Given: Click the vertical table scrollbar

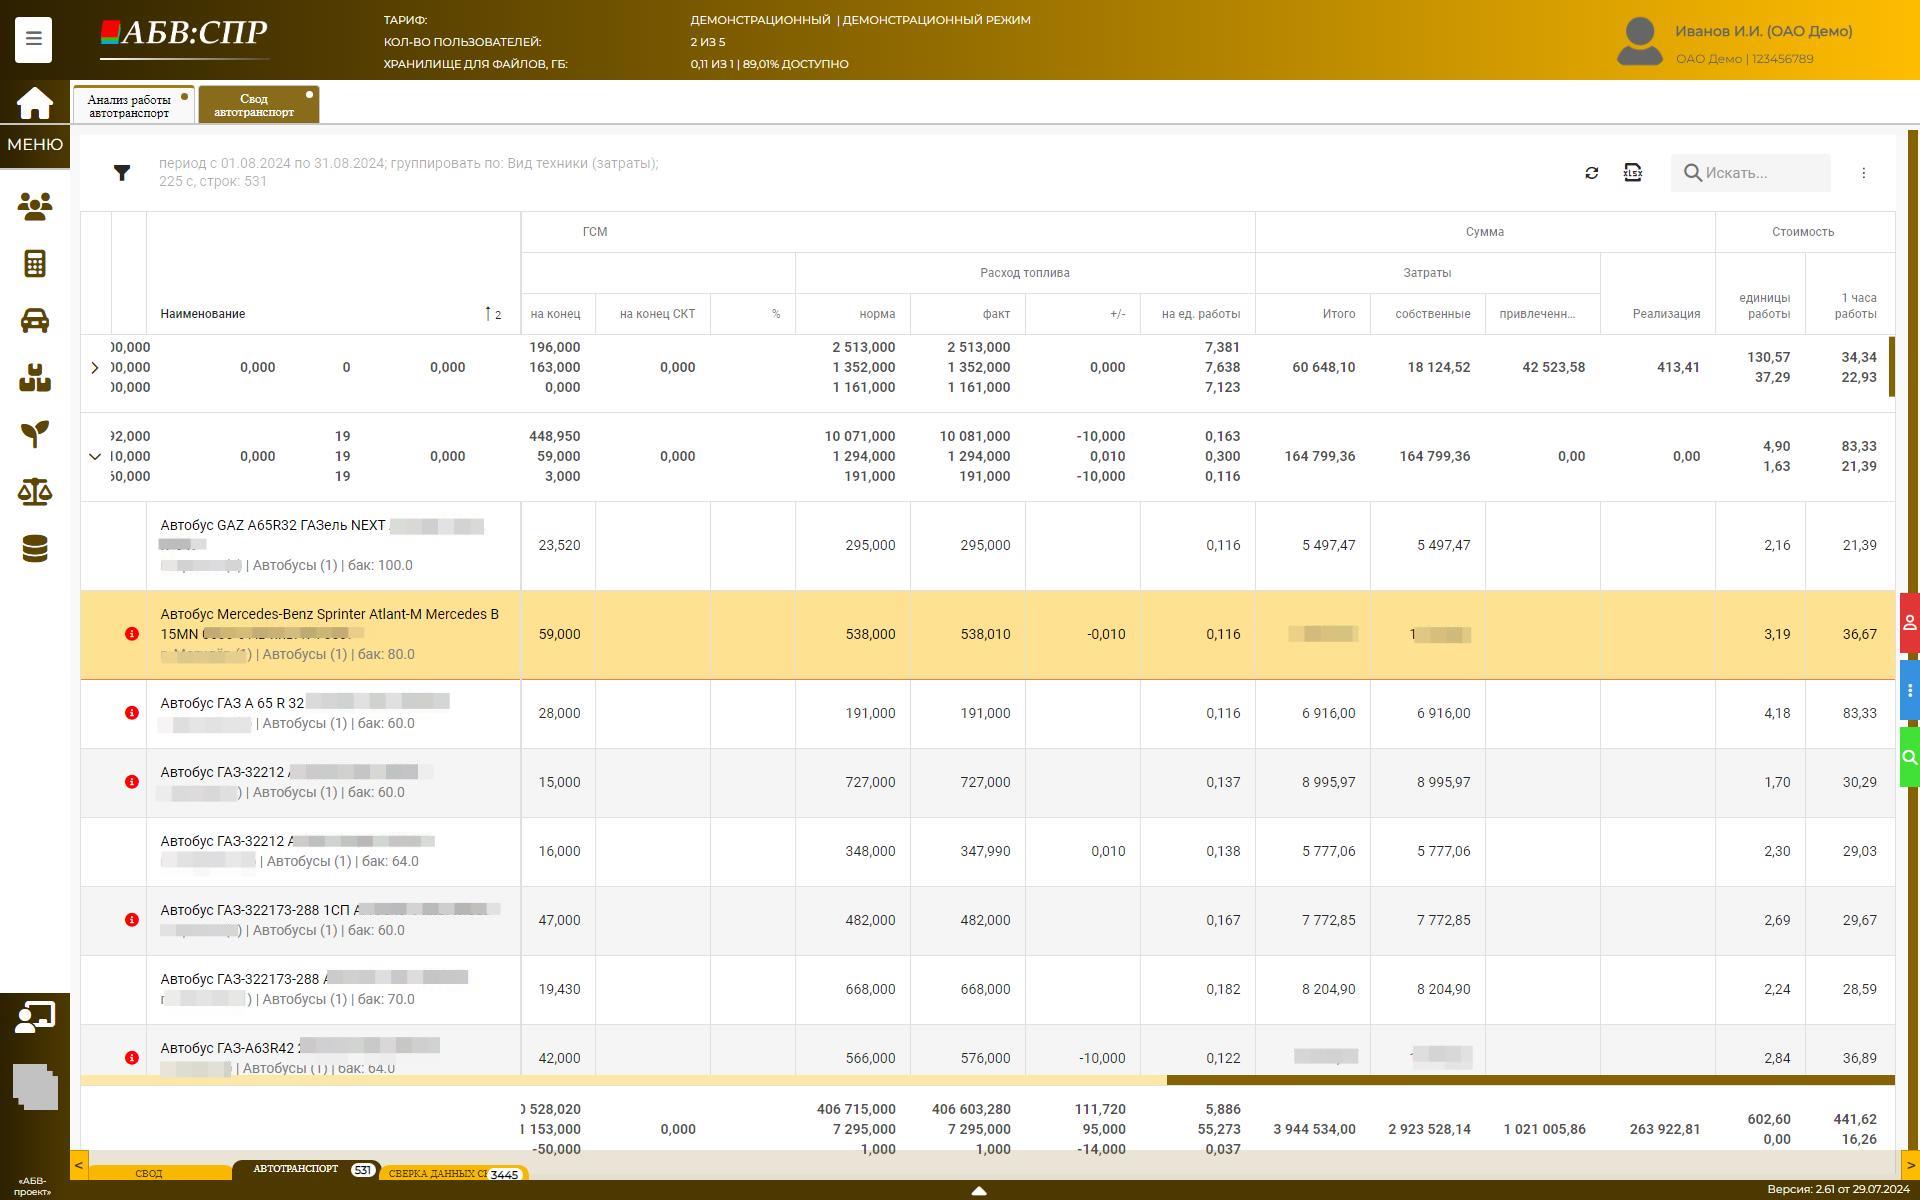Looking at the screenshot, I should (x=1892, y=367).
